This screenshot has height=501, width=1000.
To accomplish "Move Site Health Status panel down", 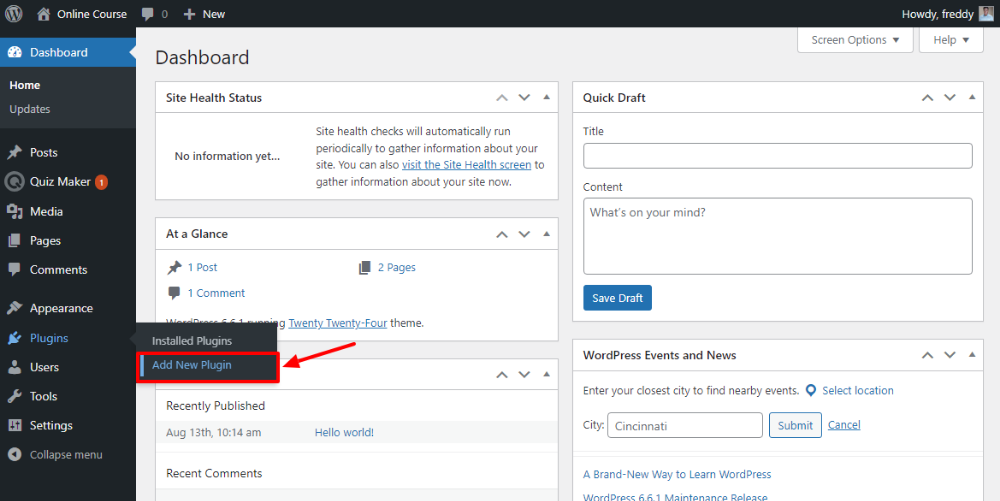I will [x=524, y=98].
